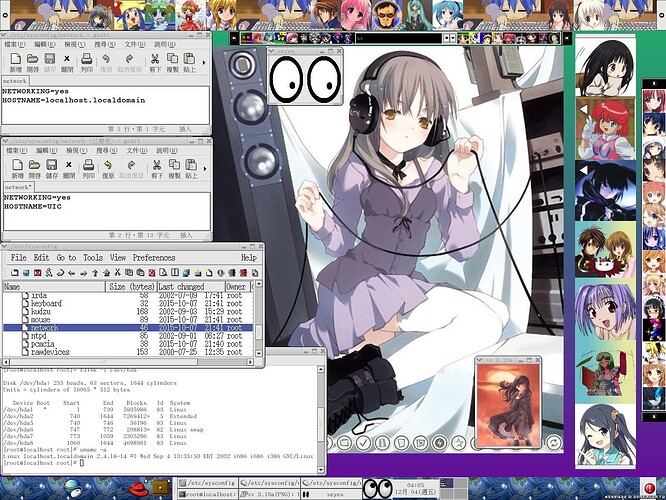Click Print (列印) in gedit window with HOSTNAME=UIC
Screen dimensions: 666x500
(88, 169)
